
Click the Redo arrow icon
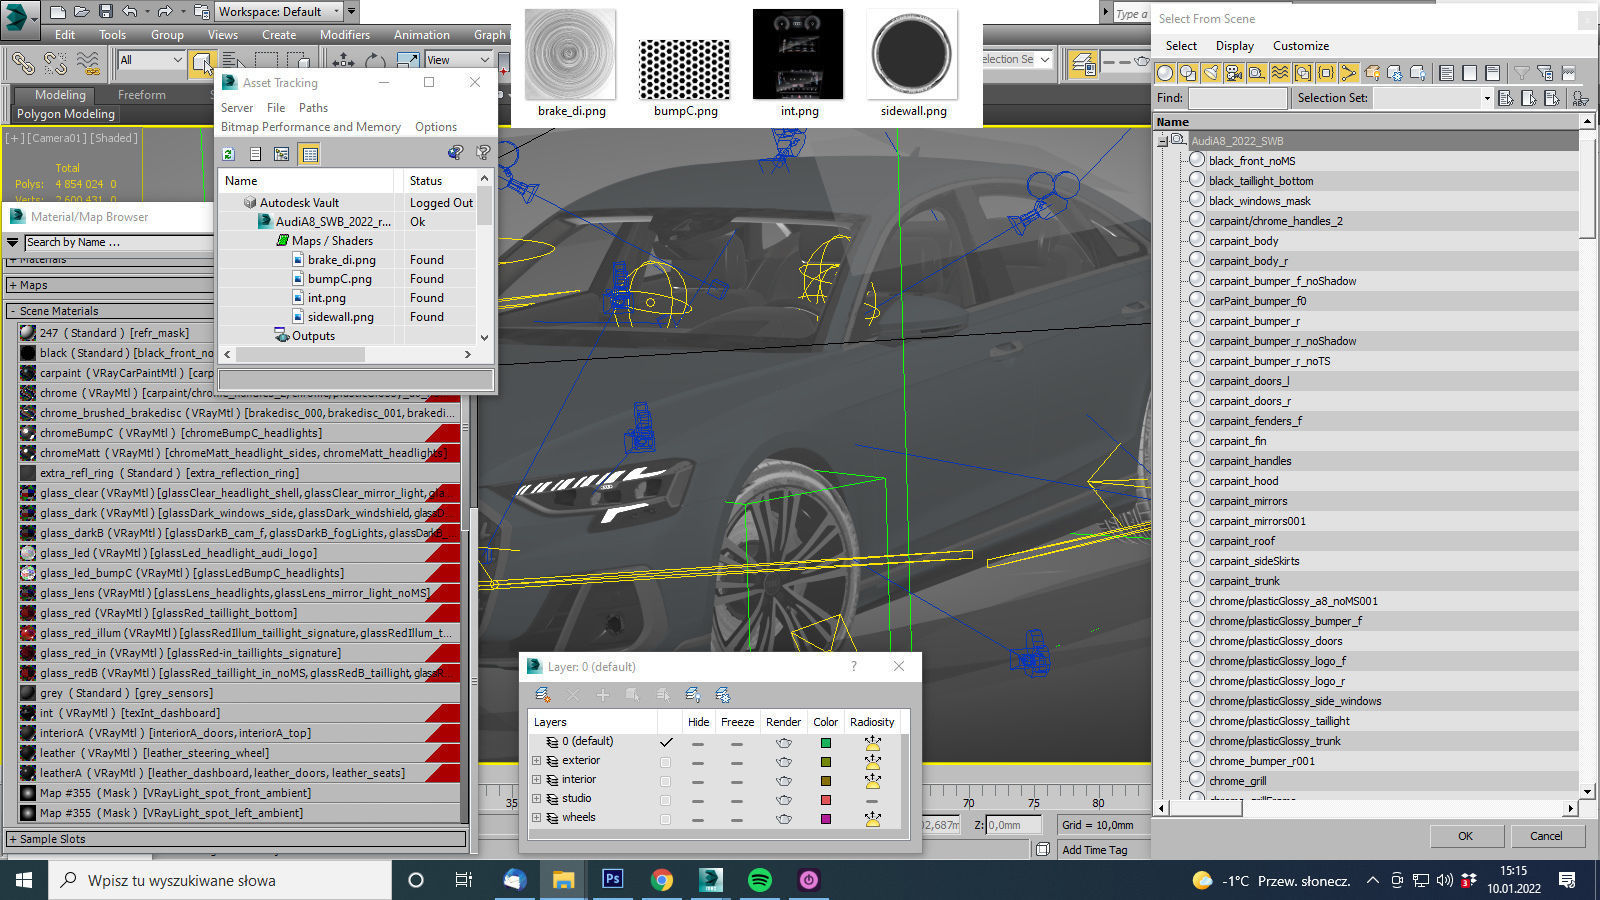click(x=165, y=12)
